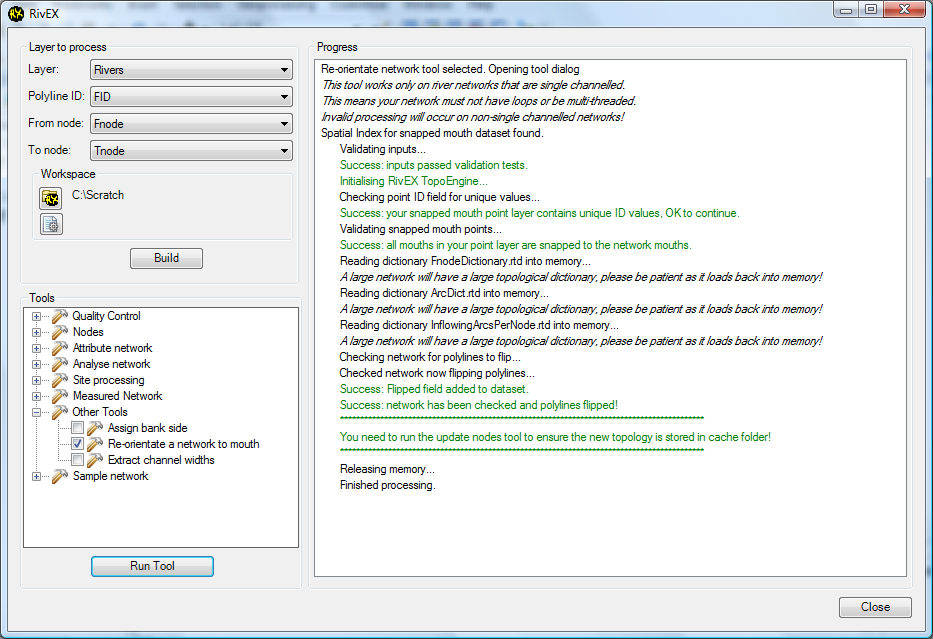Expand the Analyse network tree node
The image size is (933, 639).
pyautogui.click(x=36, y=365)
